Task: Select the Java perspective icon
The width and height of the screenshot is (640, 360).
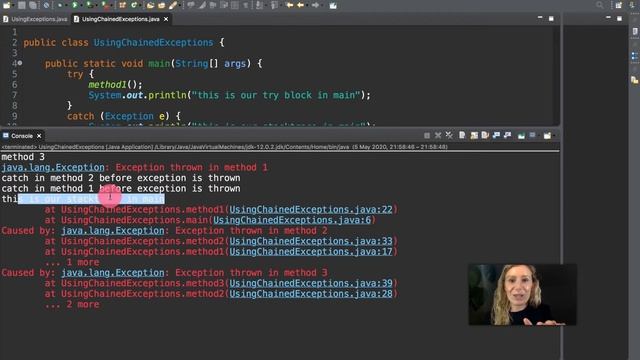Action: (x=632, y=5)
